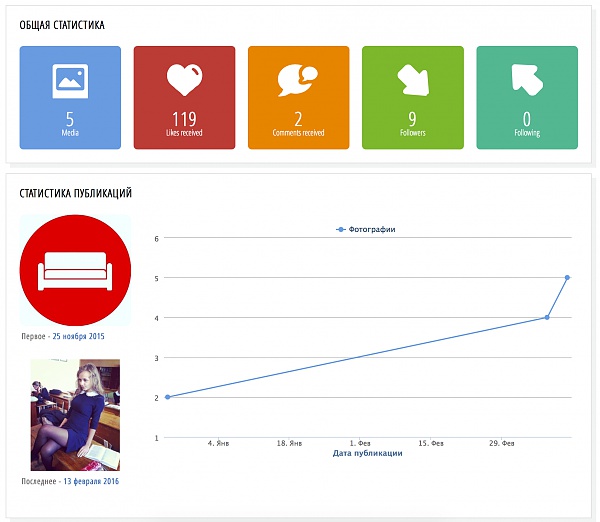Click the chart data point at value 4
The height and width of the screenshot is (522, 600).
pyautogui.click(x=547, y=317)
